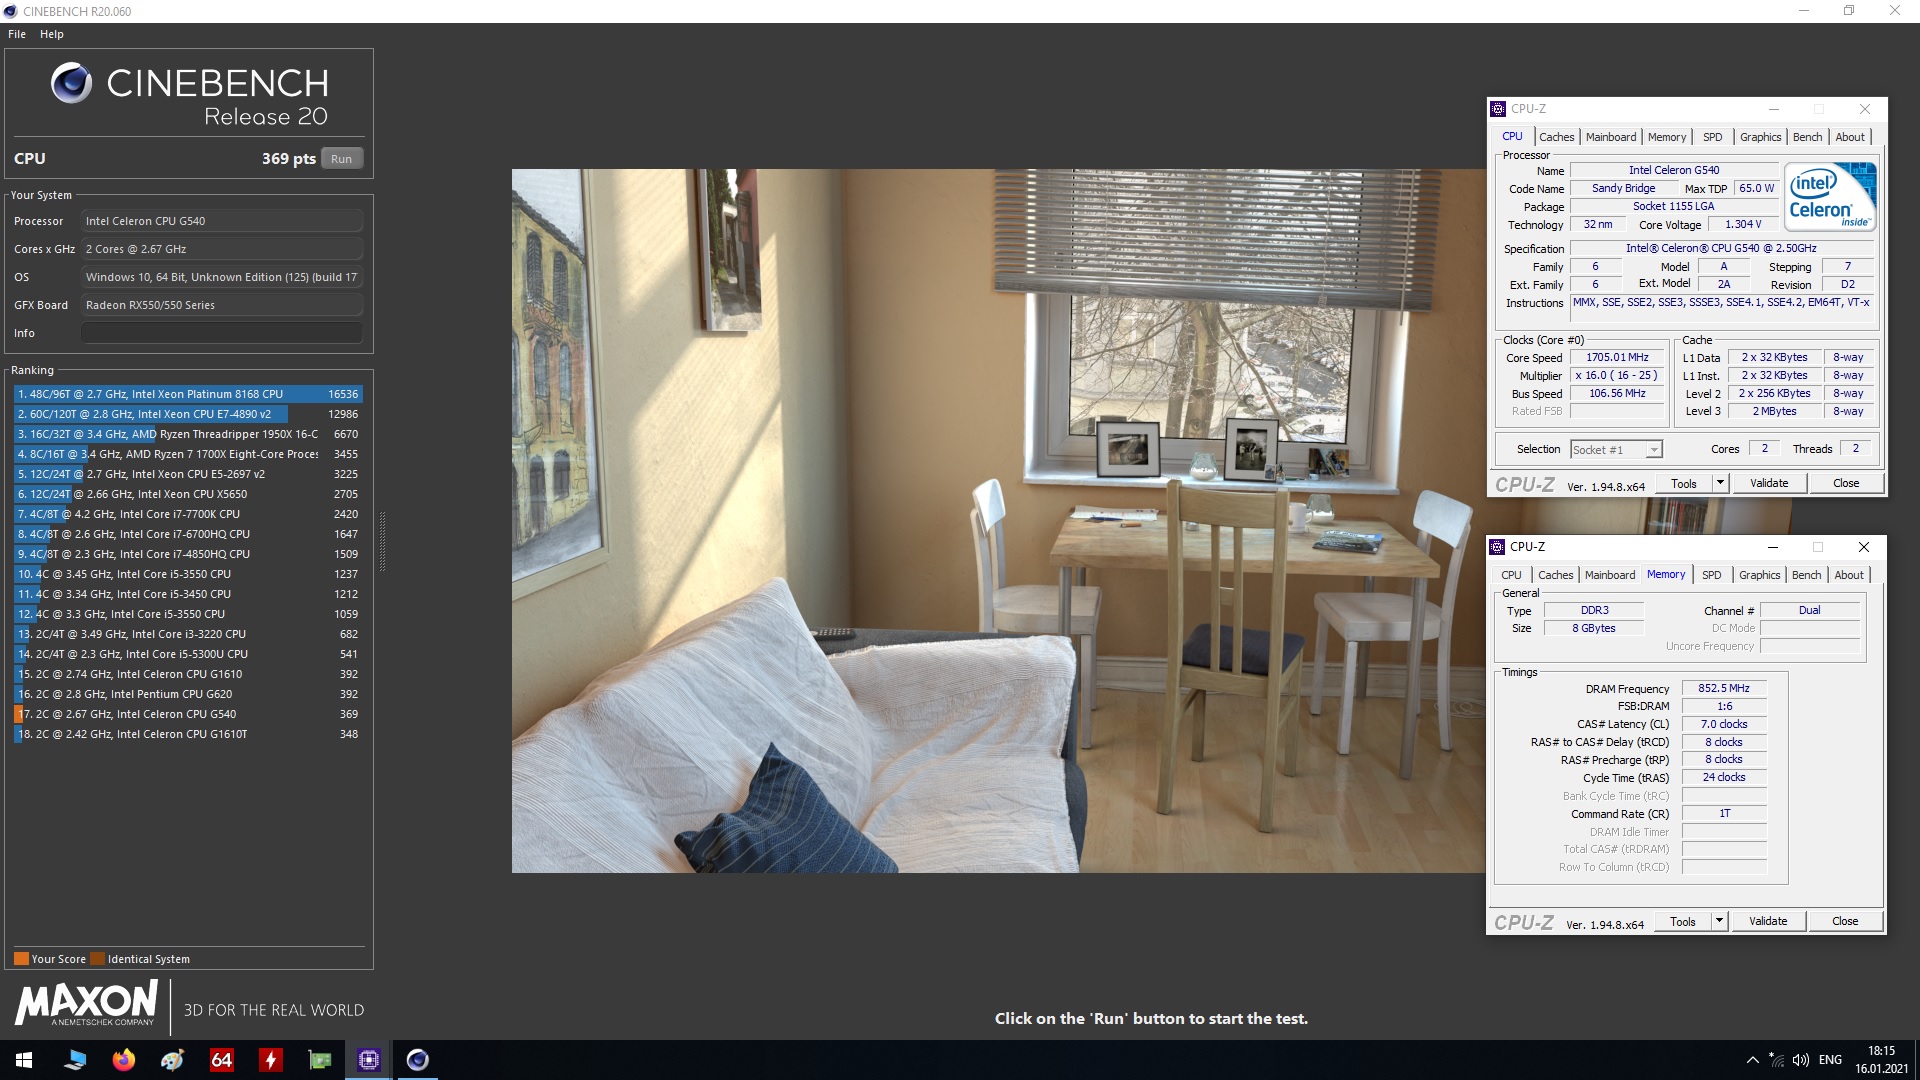This screenshot has width=1920, height=1080.
Task: Click the panel splitter handle beside ranking
Action: coord(382,540)
